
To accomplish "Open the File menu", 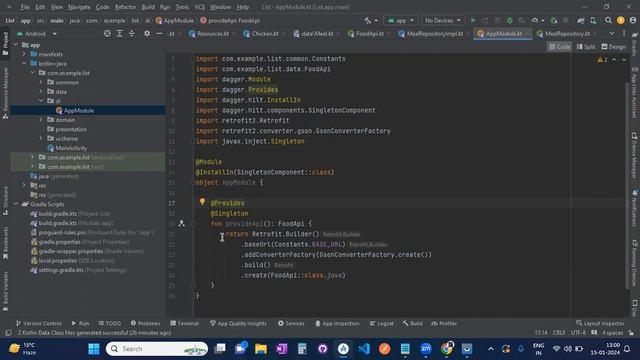I will pyautogui.click(x=25, y=7).
